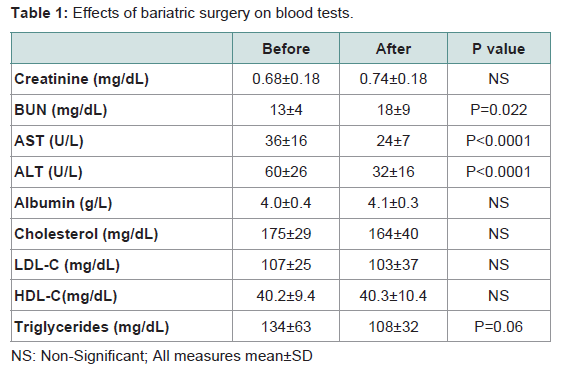
Task: Click the Table 1 caption title
Action: pos(182,13)
